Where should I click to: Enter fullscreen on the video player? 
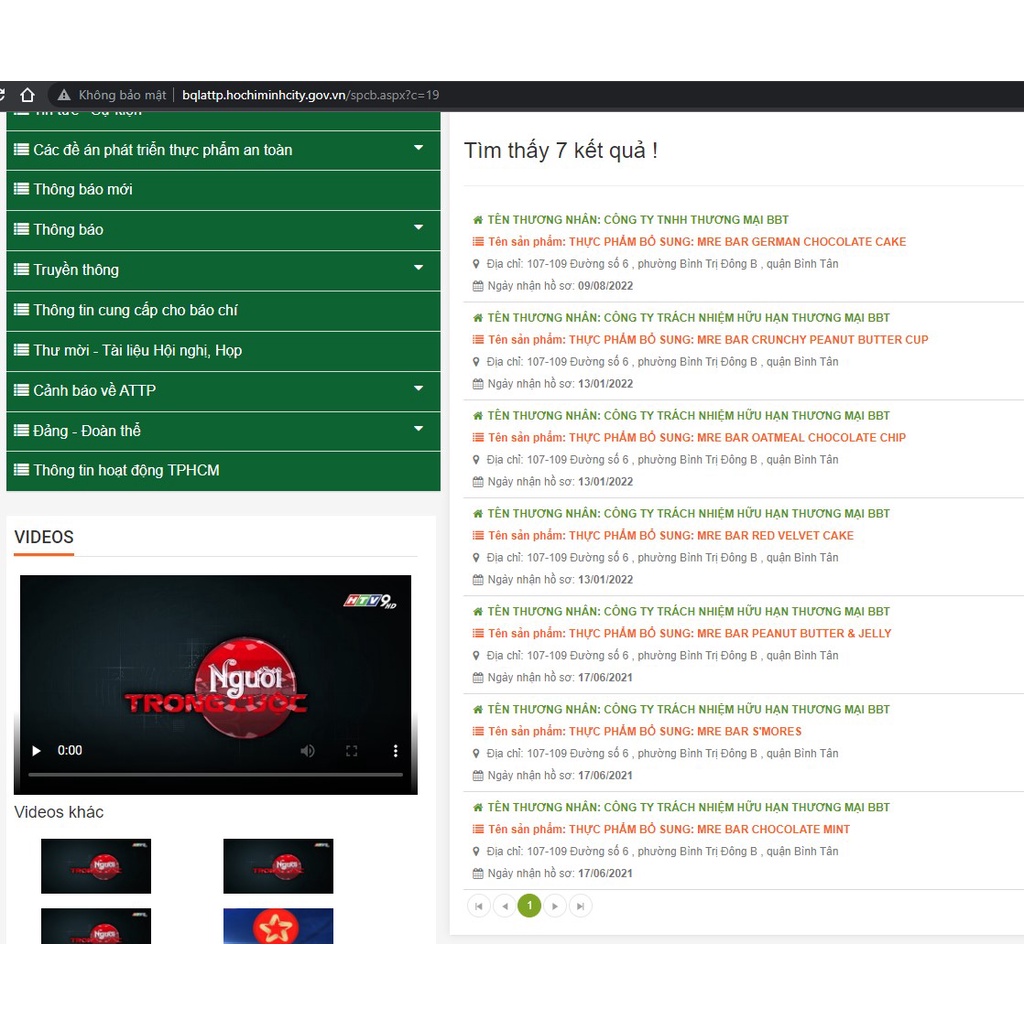[x=352, y=750]
